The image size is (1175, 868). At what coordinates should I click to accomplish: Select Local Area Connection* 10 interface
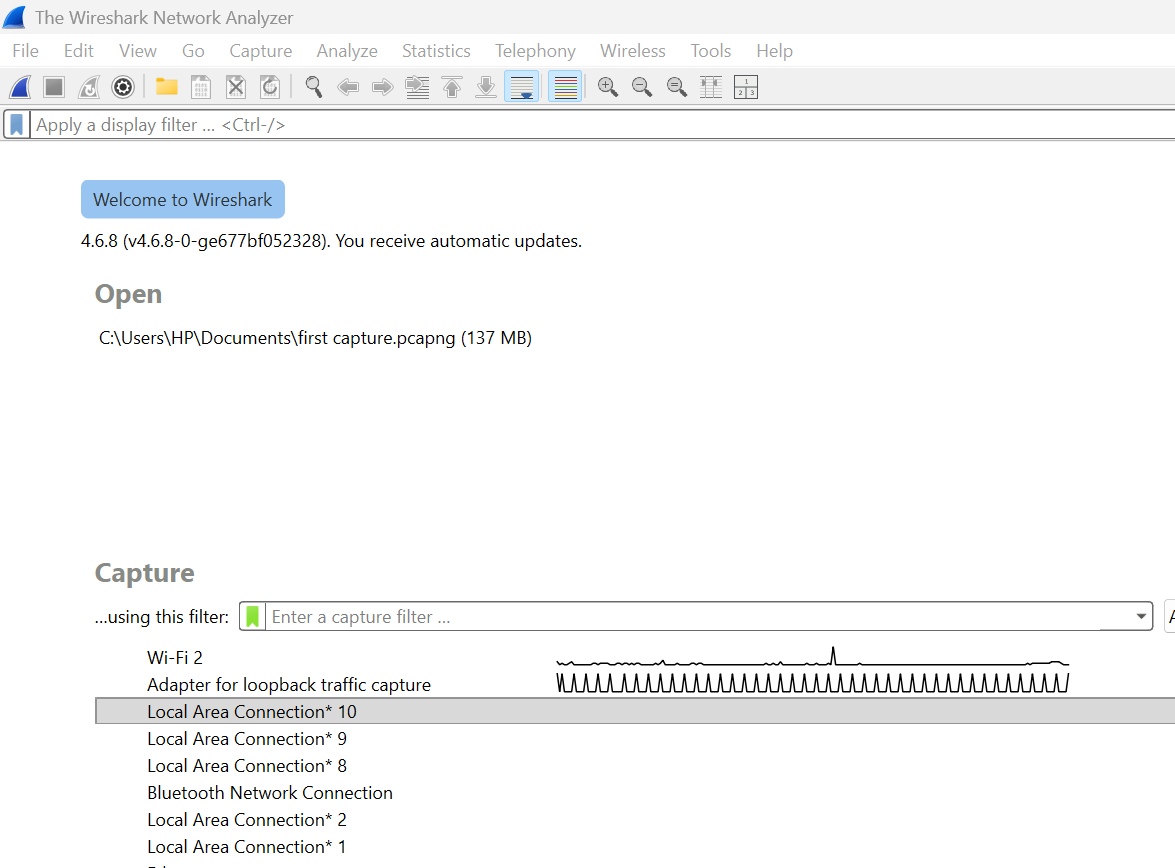tap(635, 711)
